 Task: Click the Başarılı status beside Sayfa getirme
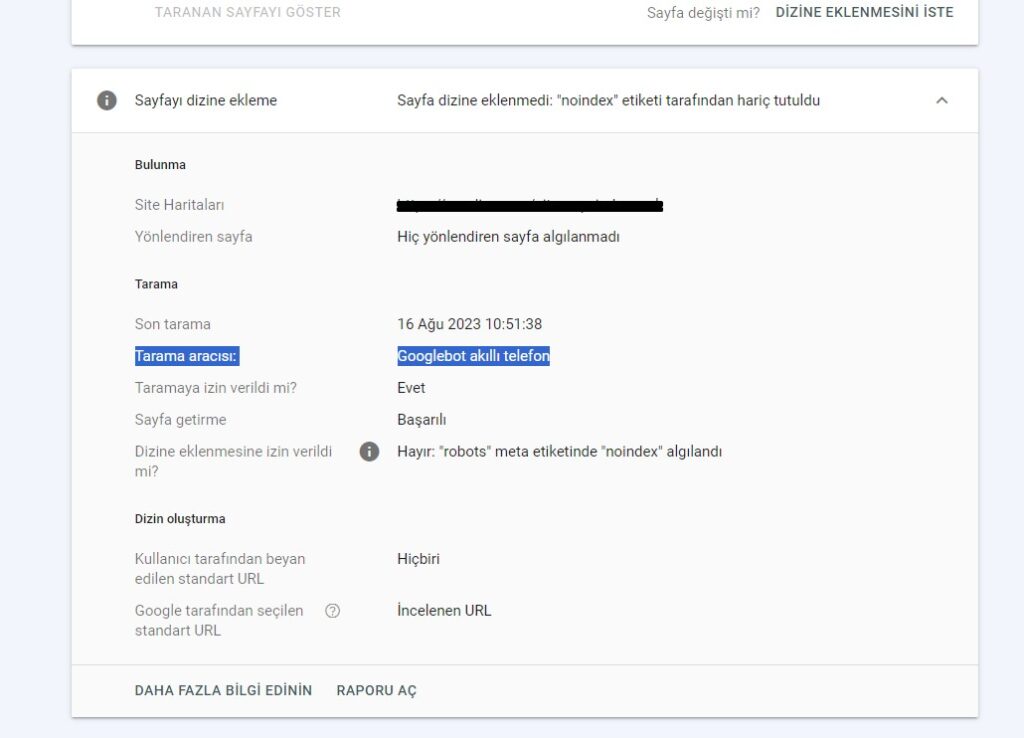click(x=422, y=419)
